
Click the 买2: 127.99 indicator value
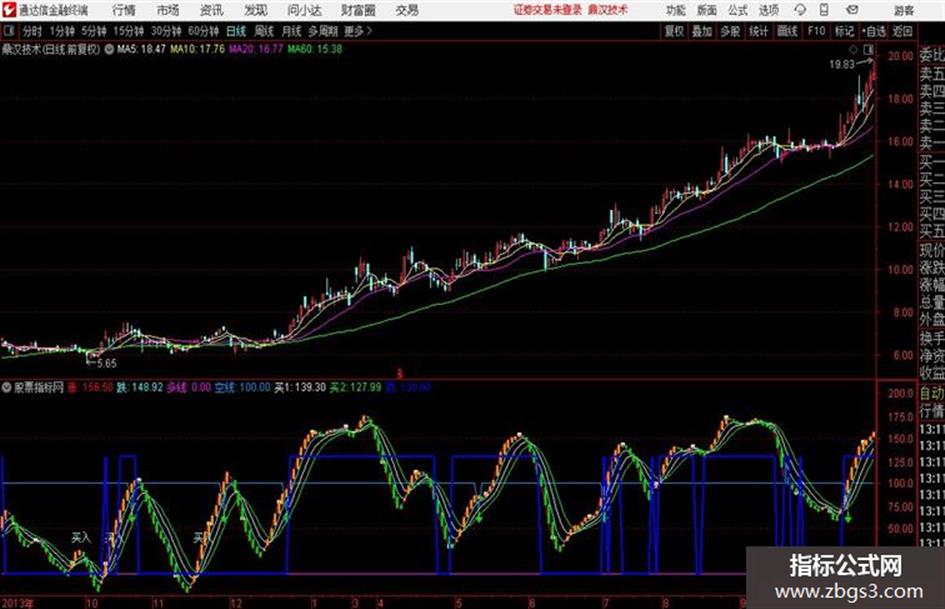[356, 387]
